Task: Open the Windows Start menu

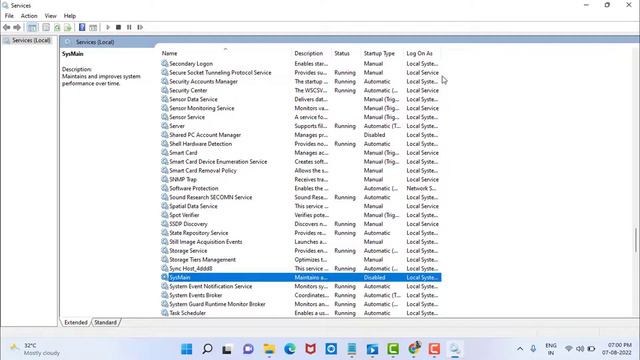Action: pos(187,349)
